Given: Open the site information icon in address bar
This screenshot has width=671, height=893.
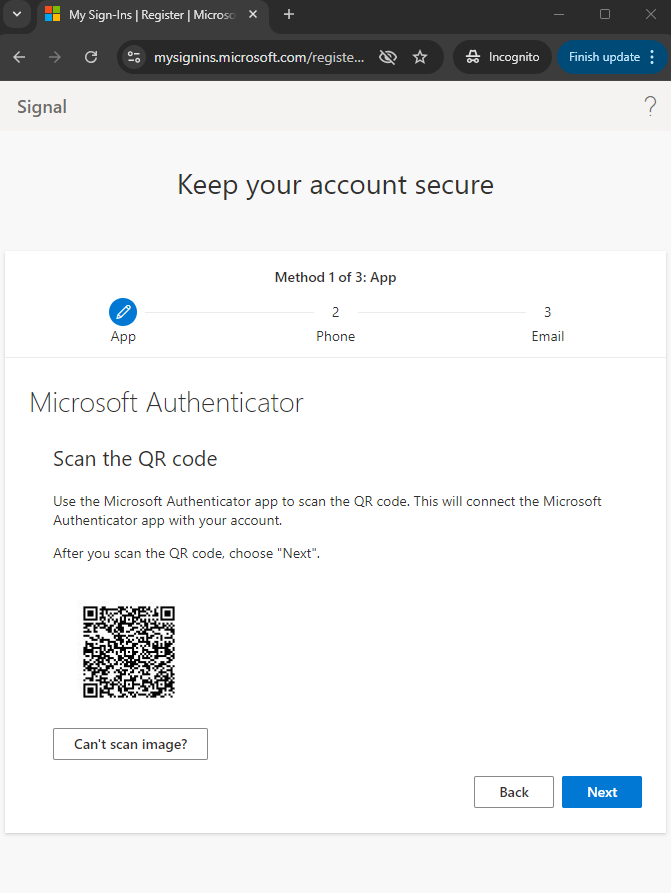Looking at the screenshot, I should tap(134, 57).
